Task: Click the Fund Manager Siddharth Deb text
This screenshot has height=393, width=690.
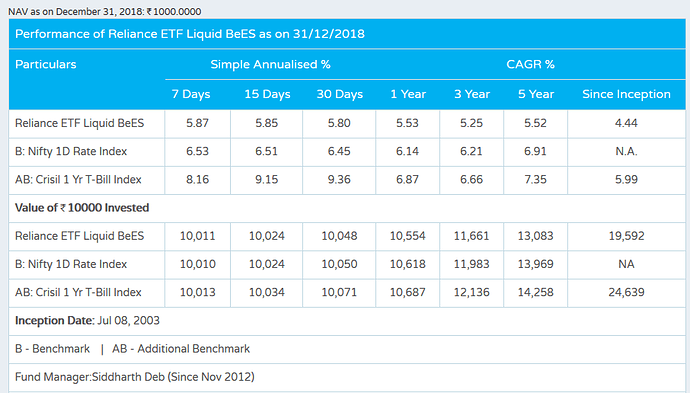Action: [x=135, y=377]
